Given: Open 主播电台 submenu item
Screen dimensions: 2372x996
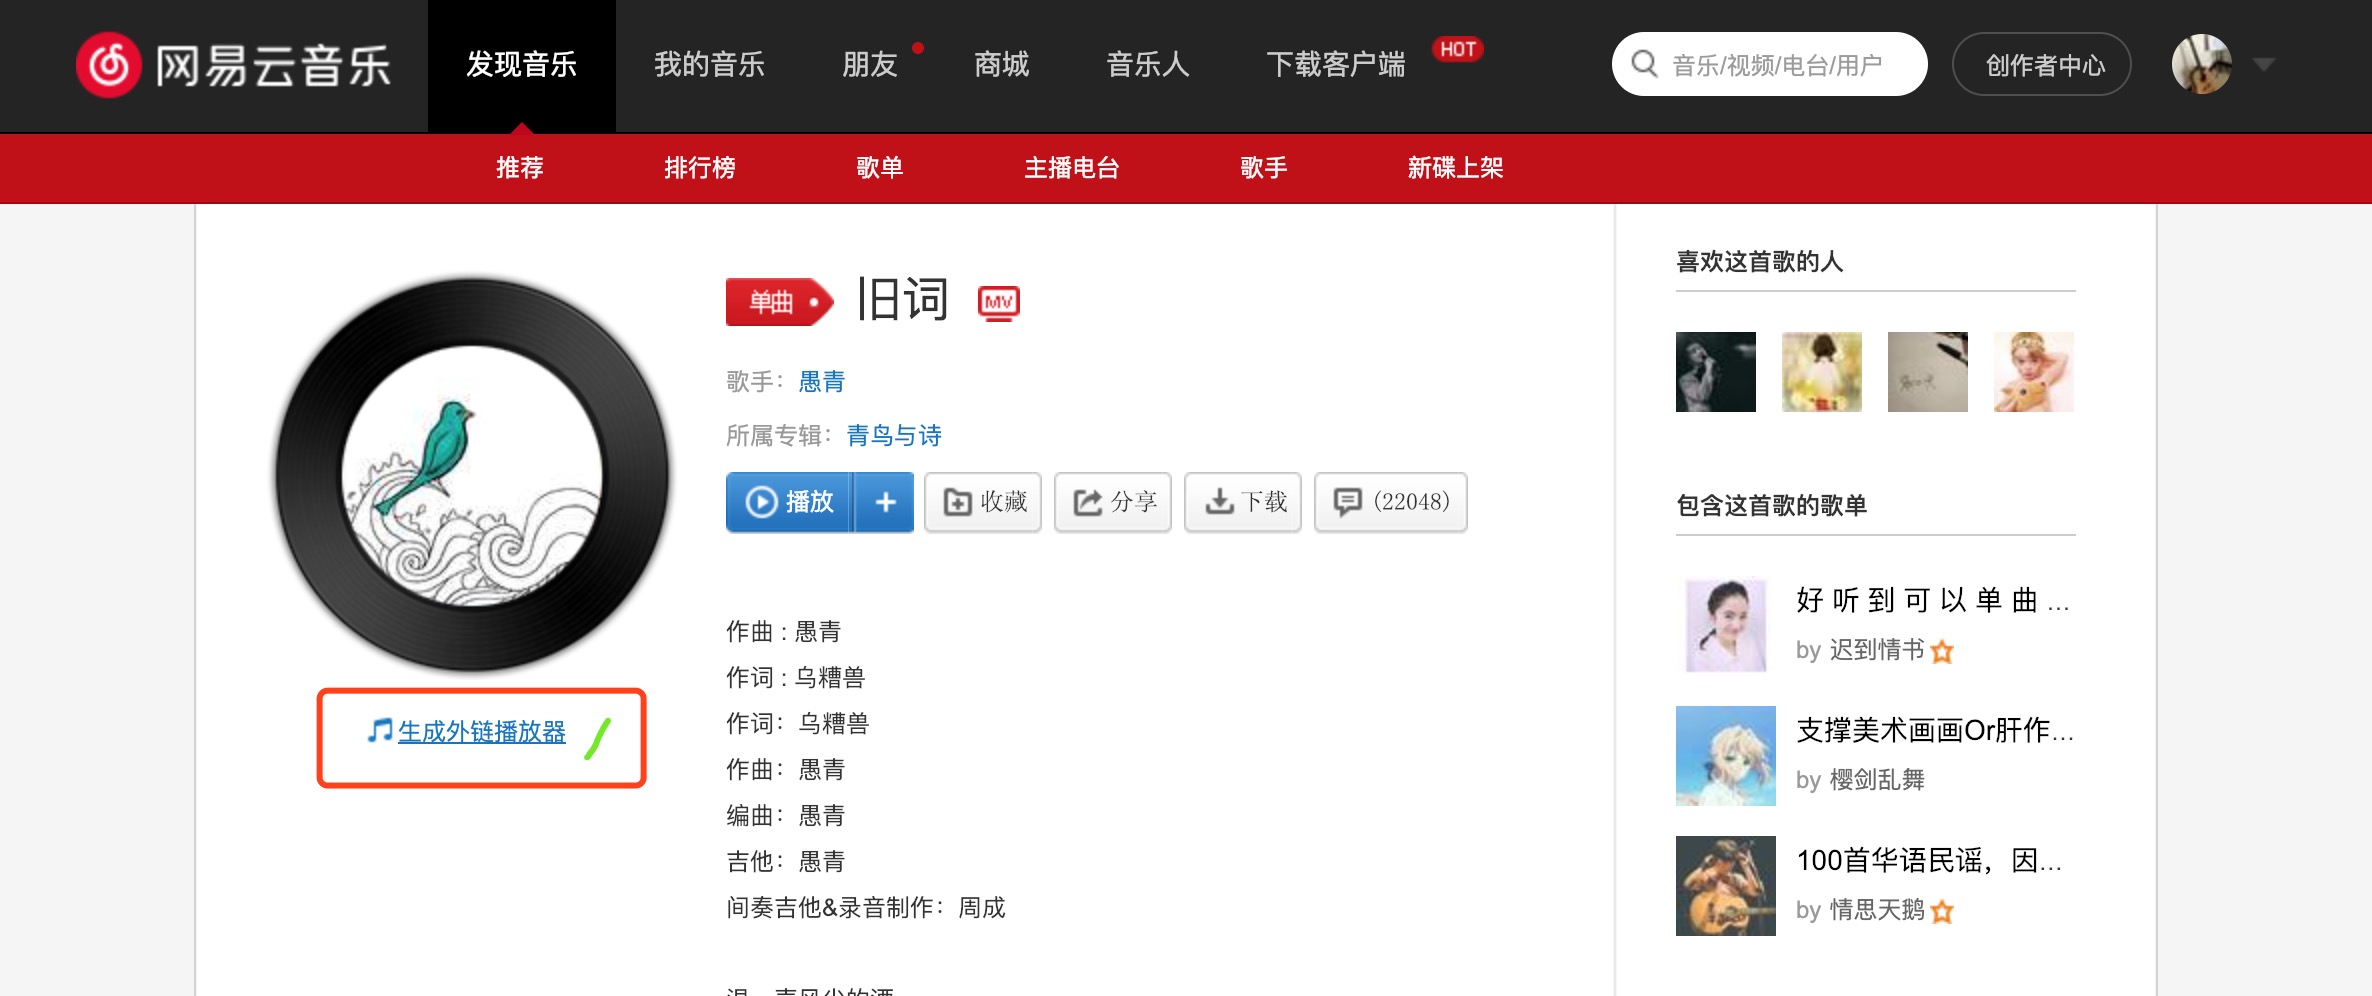Looking at the screenshot, I should click(x=1072, y=168).
